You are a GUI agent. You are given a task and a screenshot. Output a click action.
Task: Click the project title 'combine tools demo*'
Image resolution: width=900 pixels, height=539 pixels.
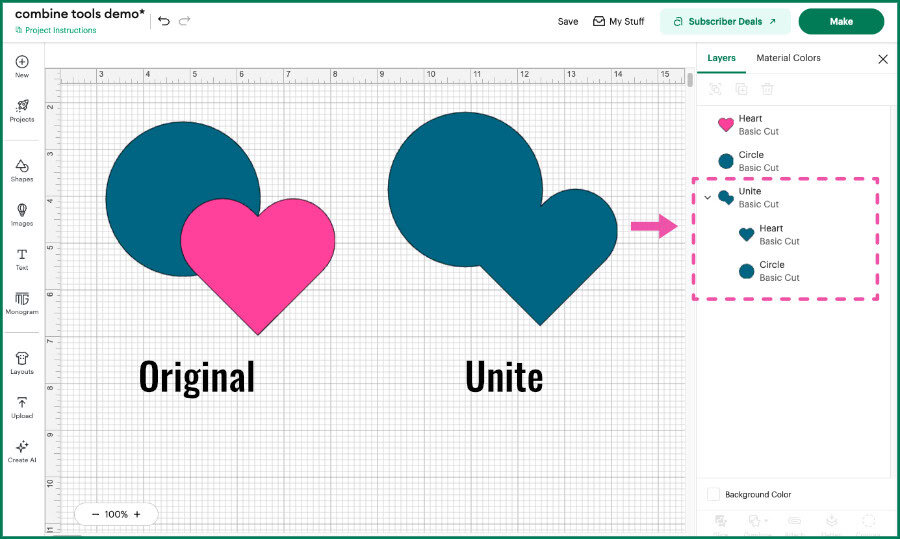80,13
